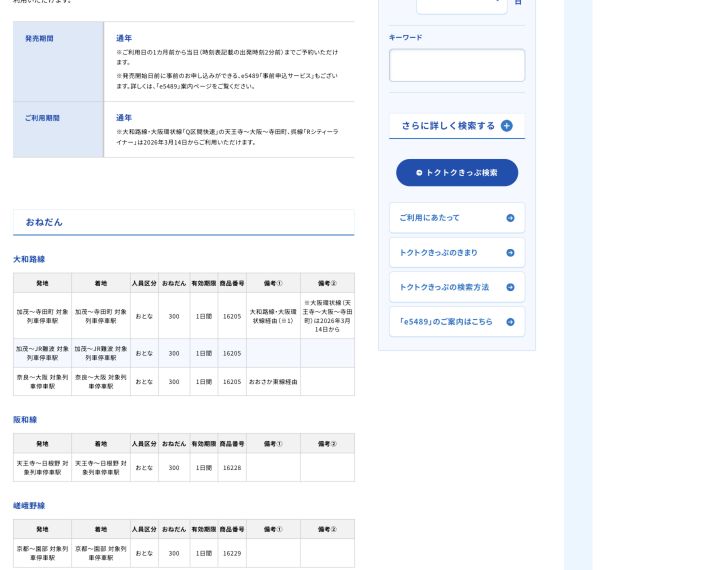
Task: Click 着地 cell 加茂～JR難波 対象列車停車駅
Action: click(101, 353)
